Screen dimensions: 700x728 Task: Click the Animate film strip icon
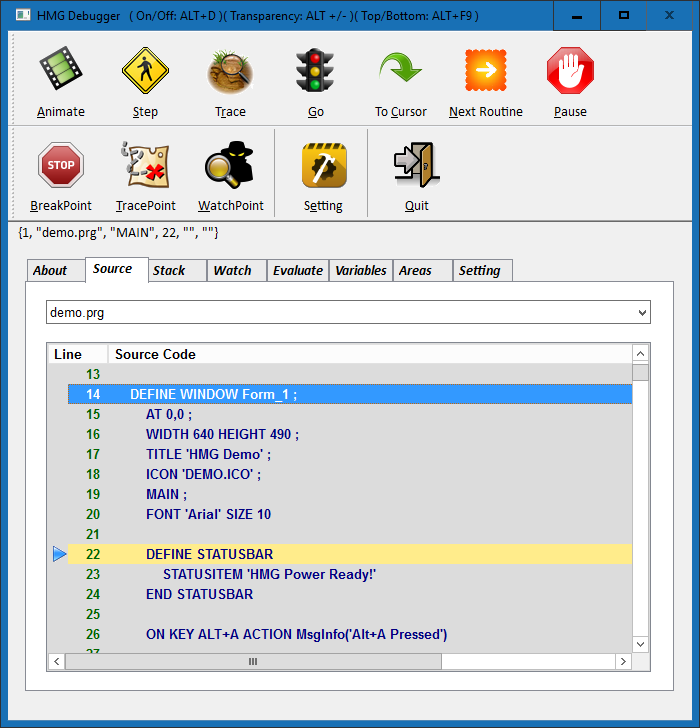(x=60, y=72)
